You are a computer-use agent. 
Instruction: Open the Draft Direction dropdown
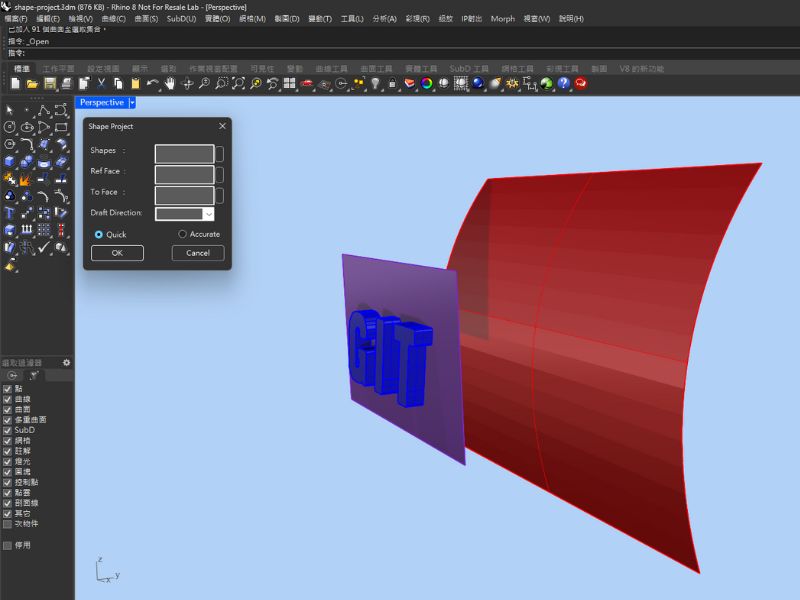click(x=208, y=213)
